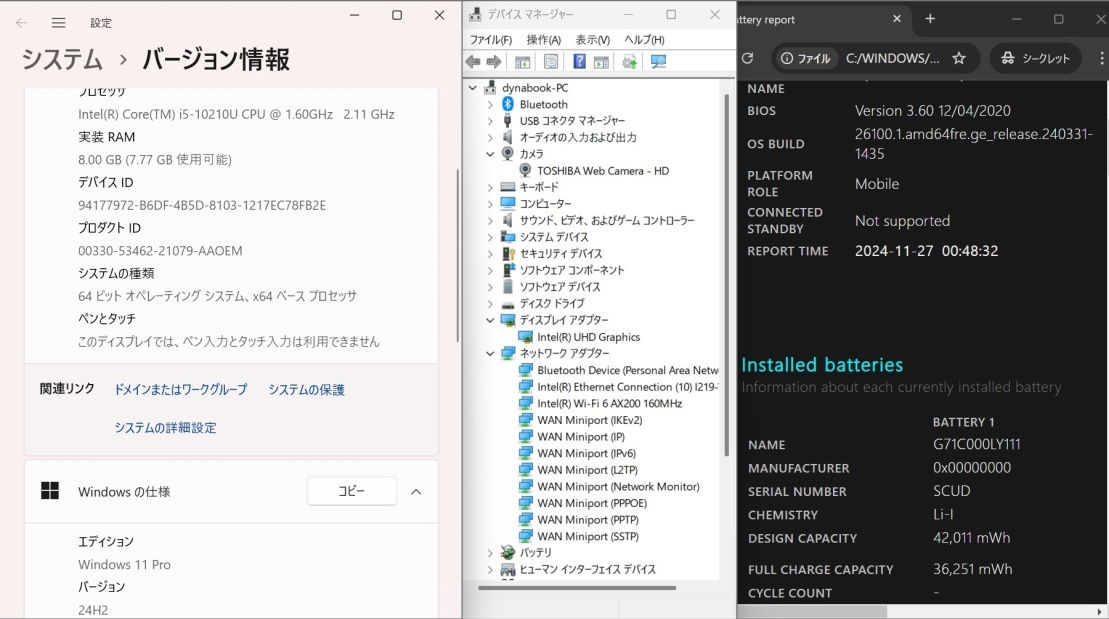
Task: Expand the ディスク ドライブ category
Action: click(x=490, y=303)
